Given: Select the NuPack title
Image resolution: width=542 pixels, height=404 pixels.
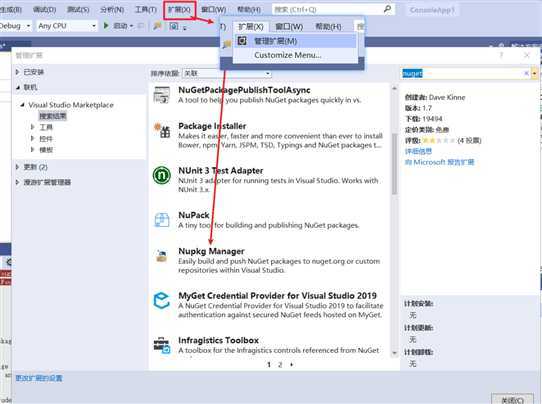Looking at the screenshot, I should (194, 215).
